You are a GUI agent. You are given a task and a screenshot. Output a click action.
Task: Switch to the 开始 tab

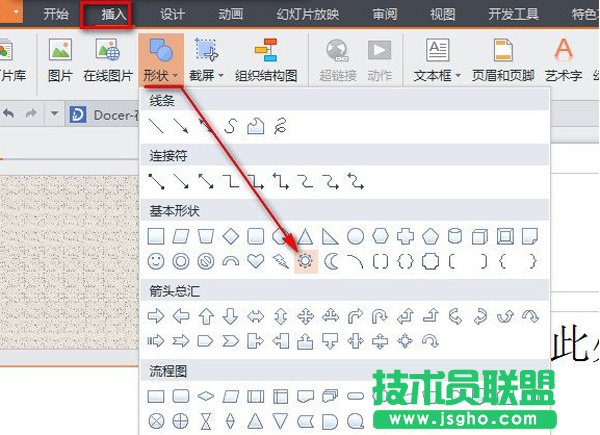[x=55, y=15]
